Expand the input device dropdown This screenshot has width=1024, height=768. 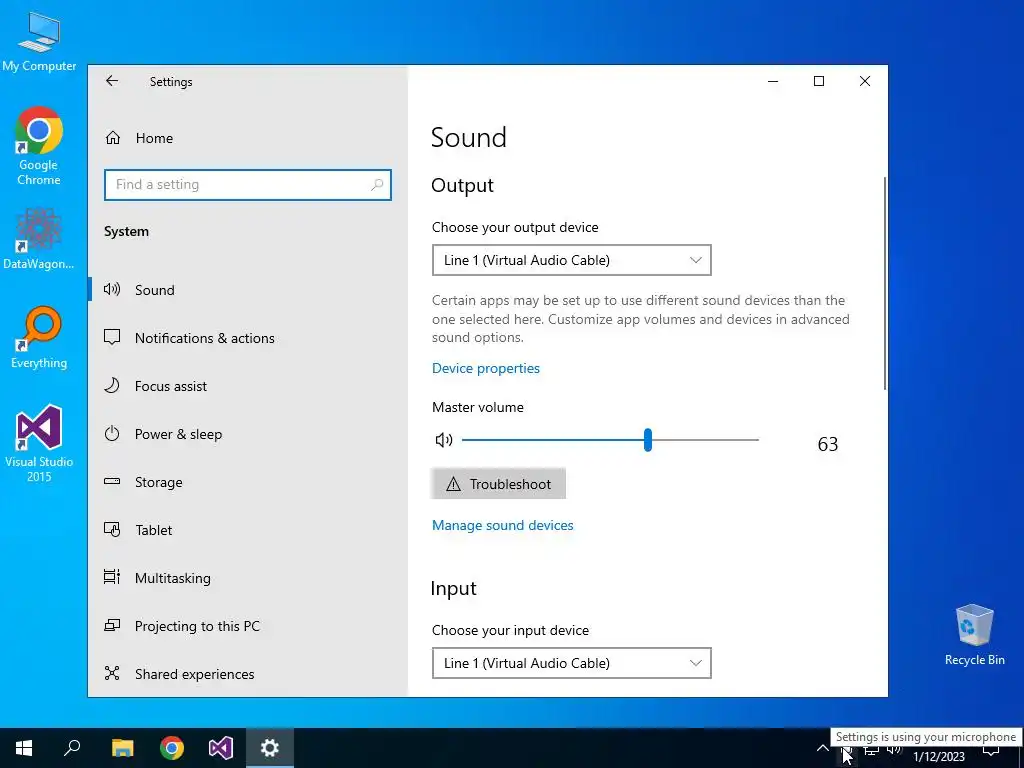tap(571, 663)
